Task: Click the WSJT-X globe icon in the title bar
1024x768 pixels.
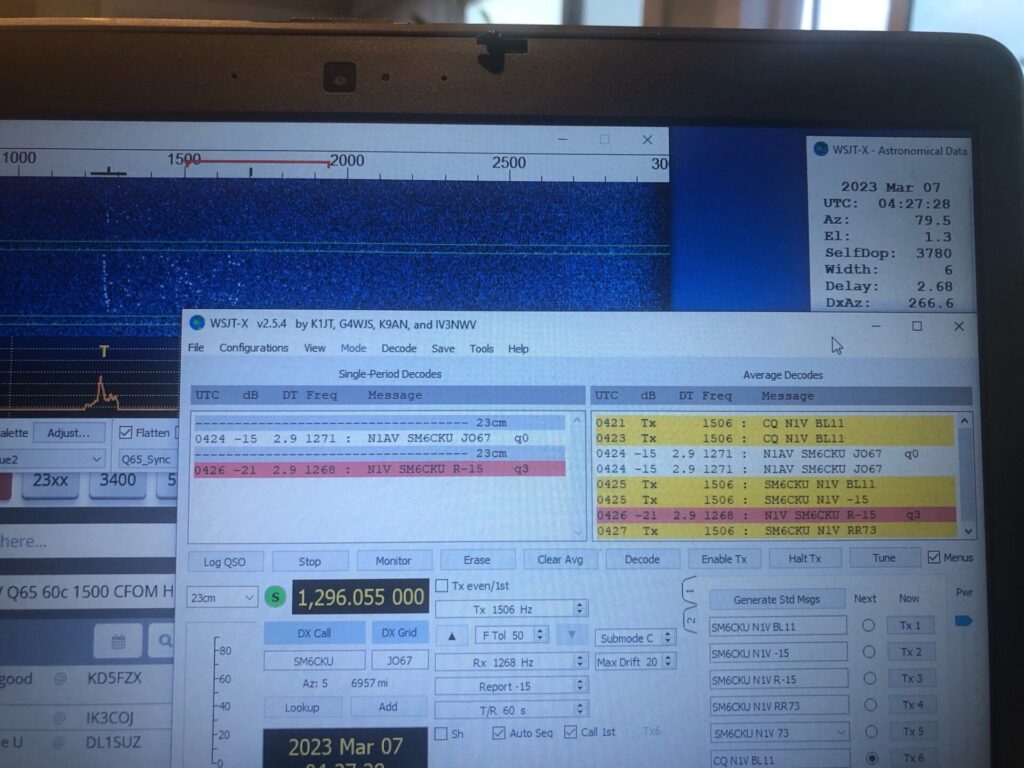Action: tap(197, 323)
